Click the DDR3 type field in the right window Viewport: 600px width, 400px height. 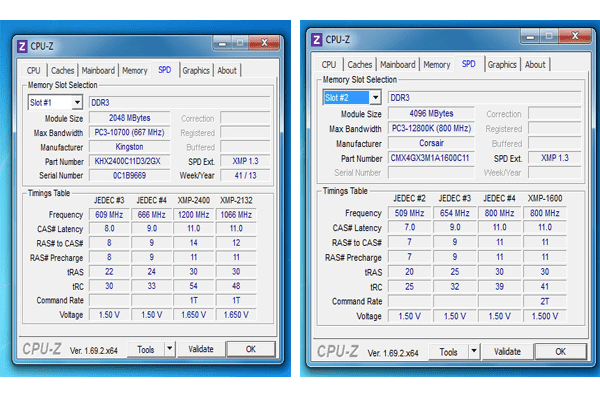coord(484,98)
